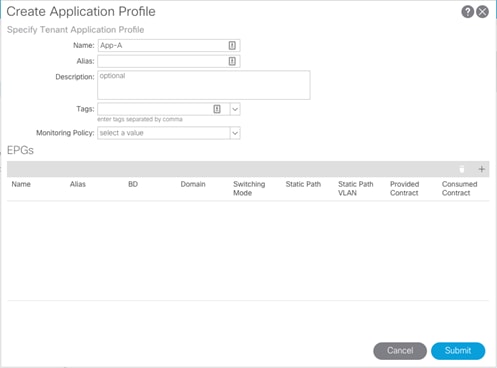Click the Provided Contract column header
Image resolution: width=497 pixels, height=368 pixels.
point(405,188)
